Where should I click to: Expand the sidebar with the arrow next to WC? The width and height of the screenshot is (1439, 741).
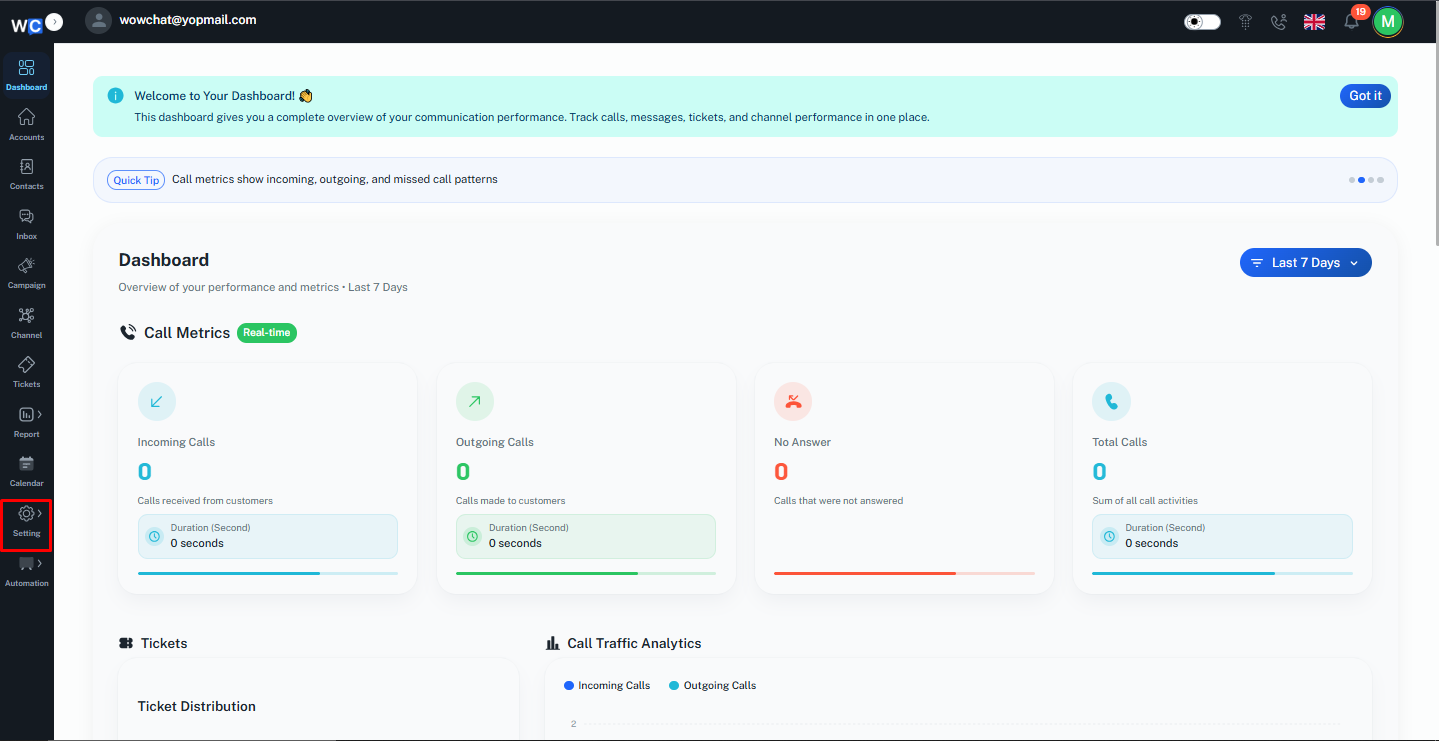(x=55, y=21)
